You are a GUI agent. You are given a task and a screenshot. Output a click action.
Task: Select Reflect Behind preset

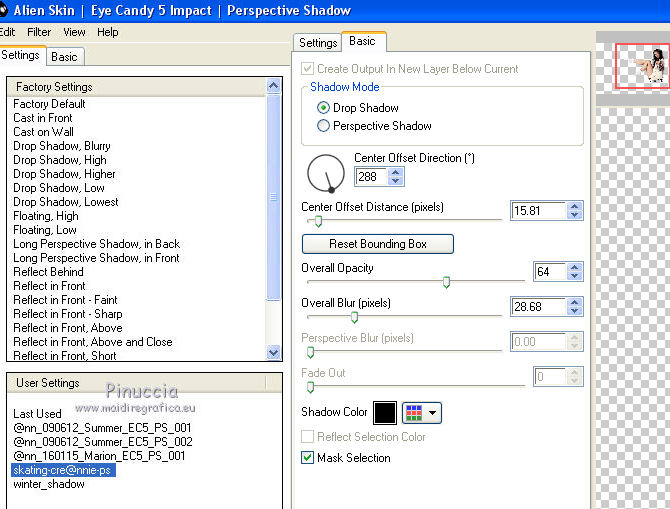coord(48,272)
